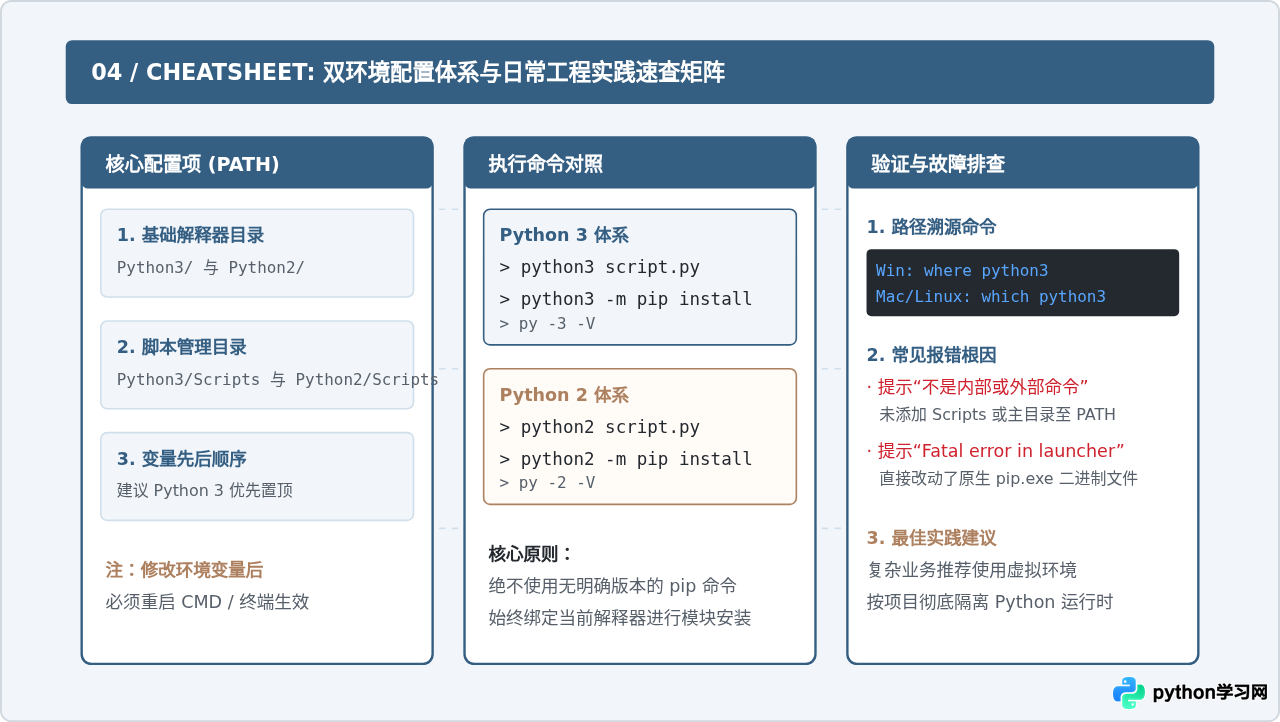Click the '> py -3 -V' command
The height and width of the screenshot is (722, 1280).
coord(547,324)
